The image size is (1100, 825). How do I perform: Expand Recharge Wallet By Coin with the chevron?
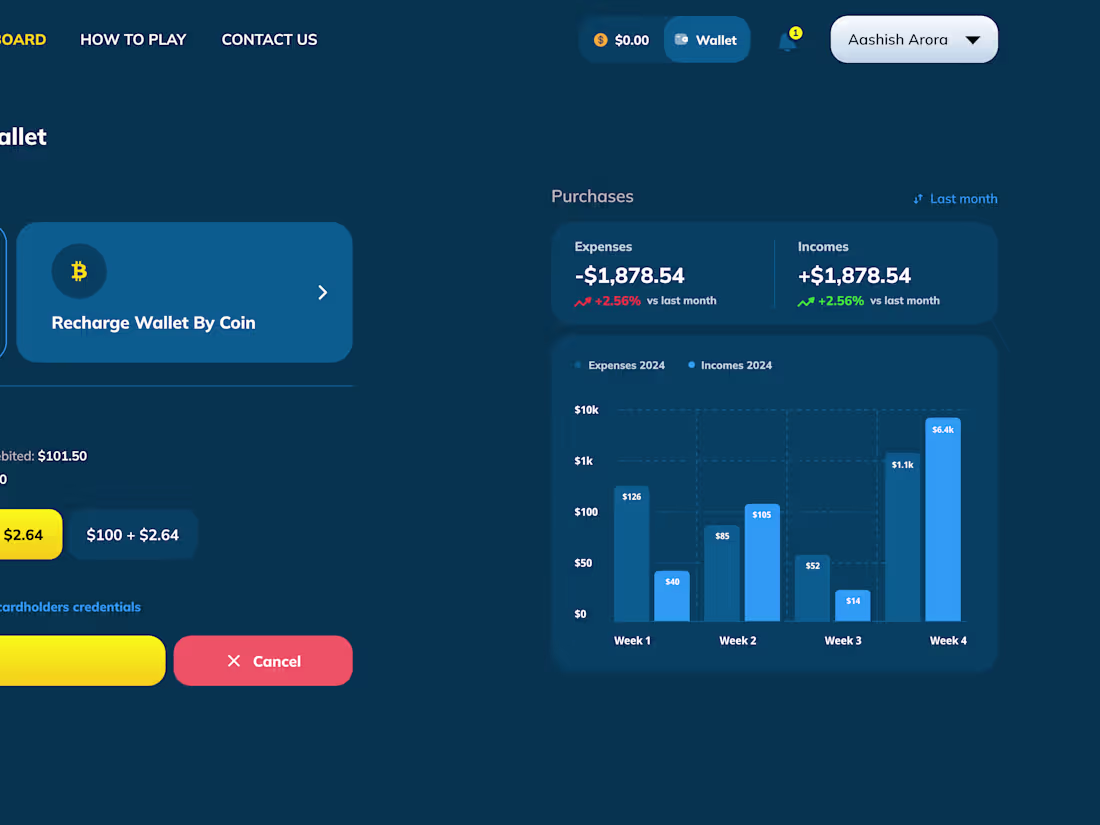[x=322, y=292]
